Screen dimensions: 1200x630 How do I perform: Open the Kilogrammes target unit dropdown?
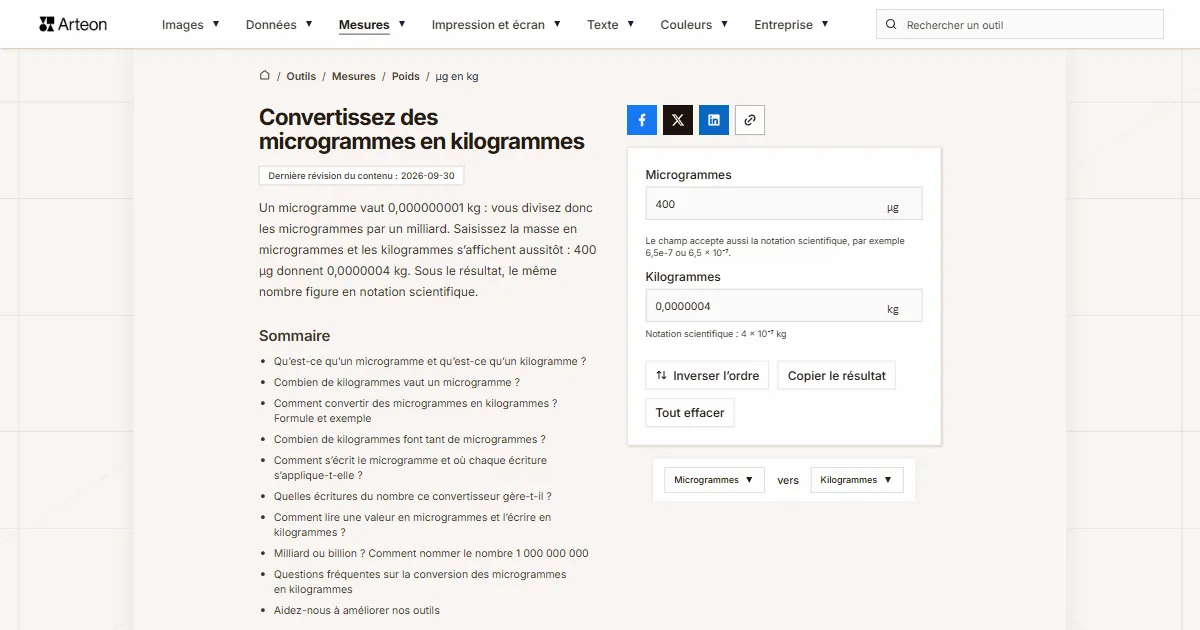click(857, 480)
